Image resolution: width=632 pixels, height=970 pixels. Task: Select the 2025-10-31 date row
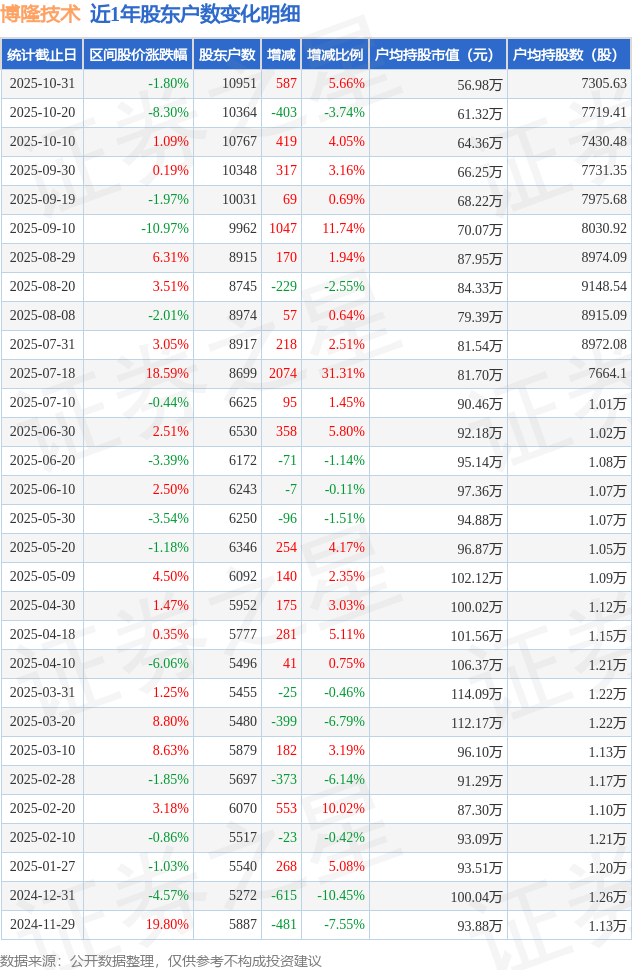42,84
